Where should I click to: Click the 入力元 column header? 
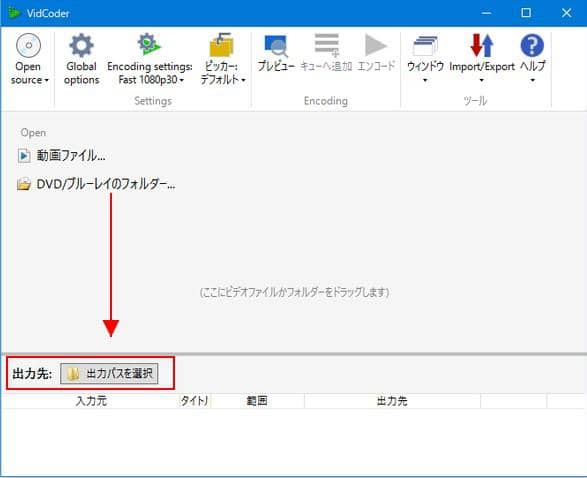[x=91, y=401]
